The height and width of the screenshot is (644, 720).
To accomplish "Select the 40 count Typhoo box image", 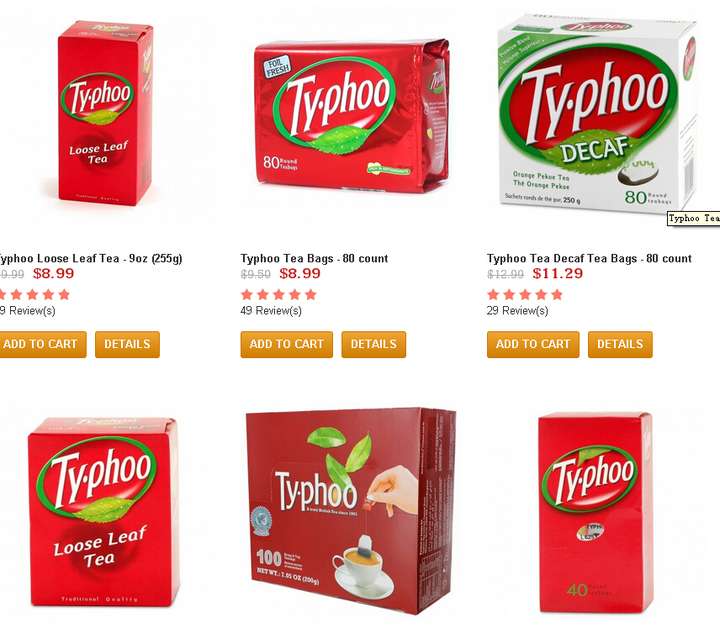I will 596,512.
